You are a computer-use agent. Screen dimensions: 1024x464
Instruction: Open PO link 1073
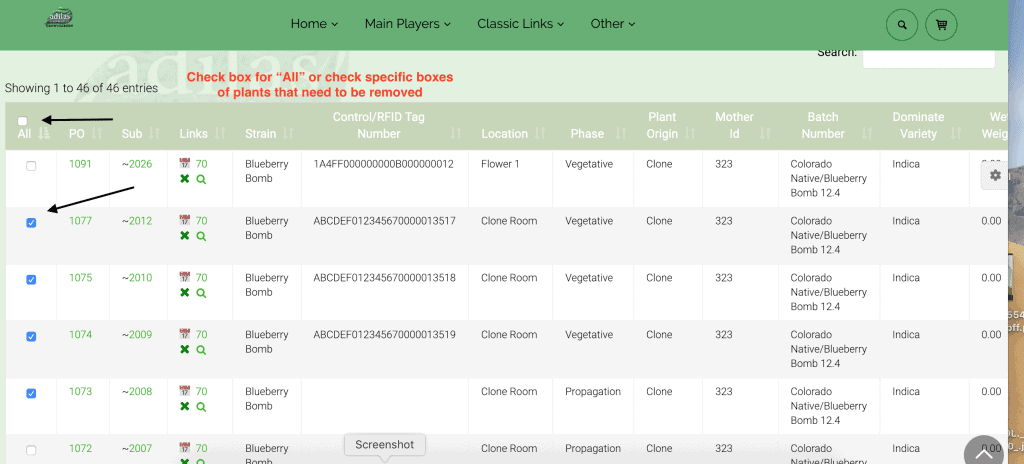point(80,391)
